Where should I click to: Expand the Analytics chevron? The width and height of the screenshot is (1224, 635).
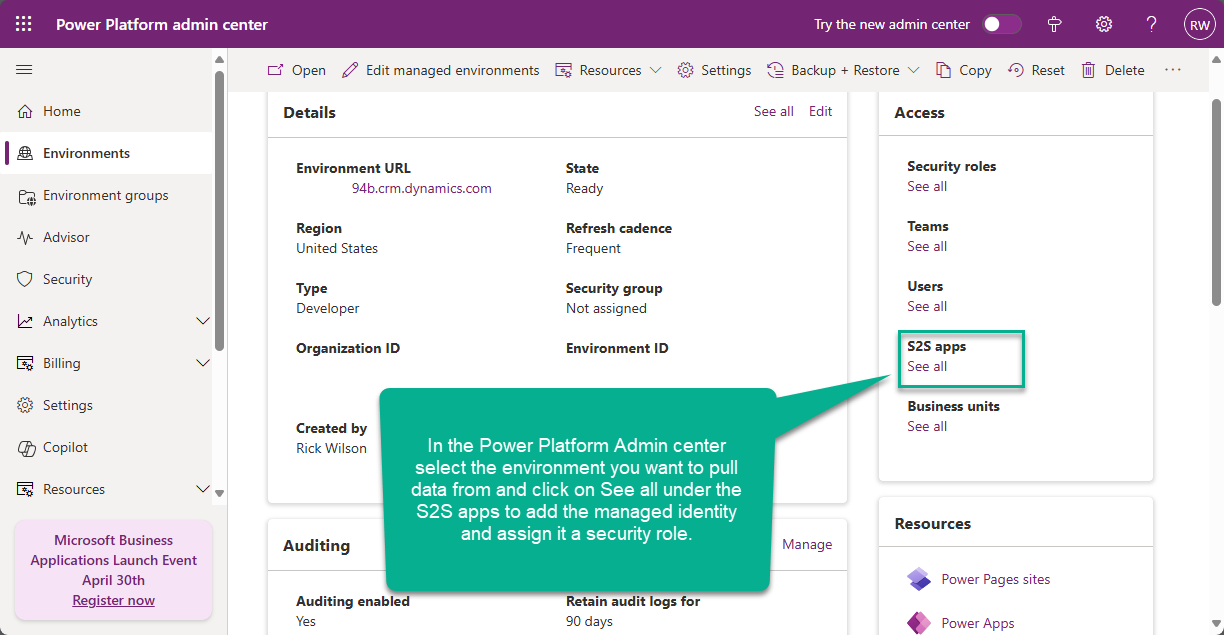point(203,321)
